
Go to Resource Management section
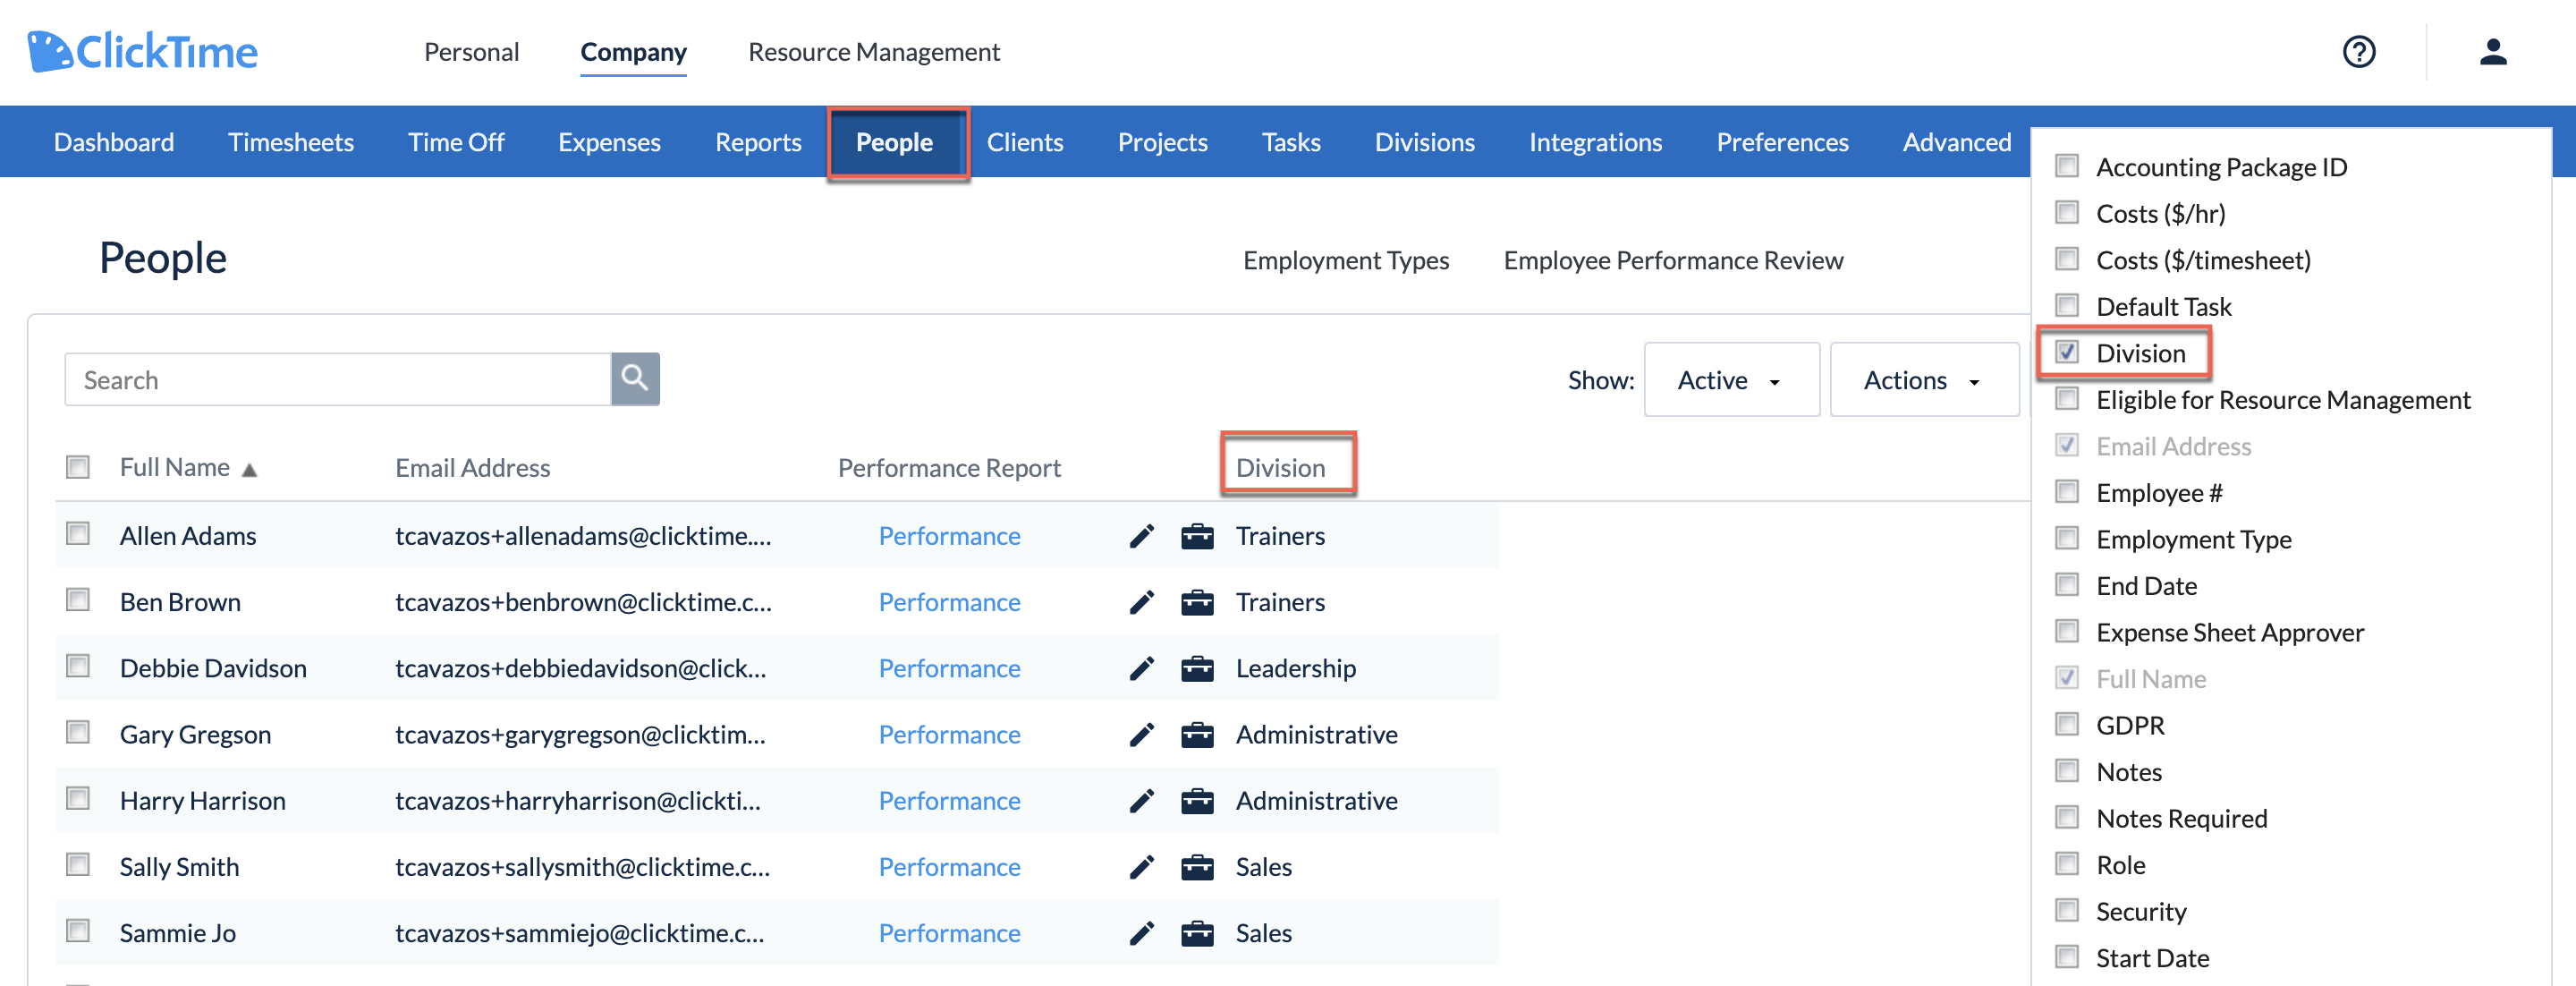[x=873, y=52]
